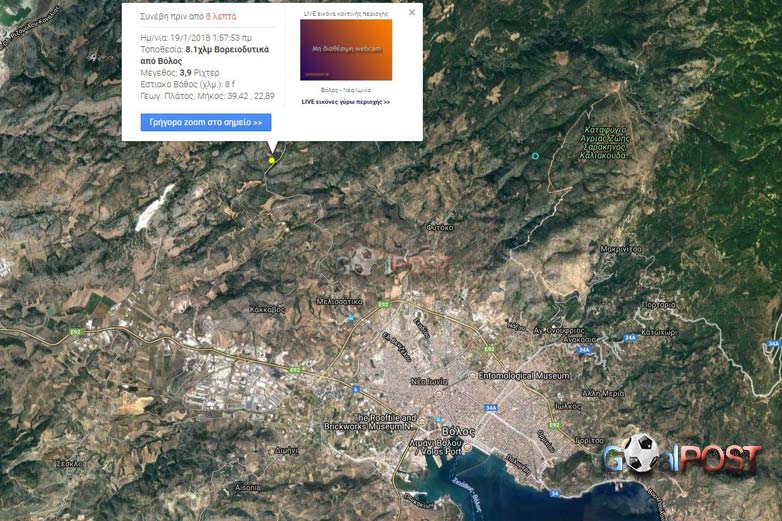Click the blue quick zoom to point button

click(x=205, y=122)
